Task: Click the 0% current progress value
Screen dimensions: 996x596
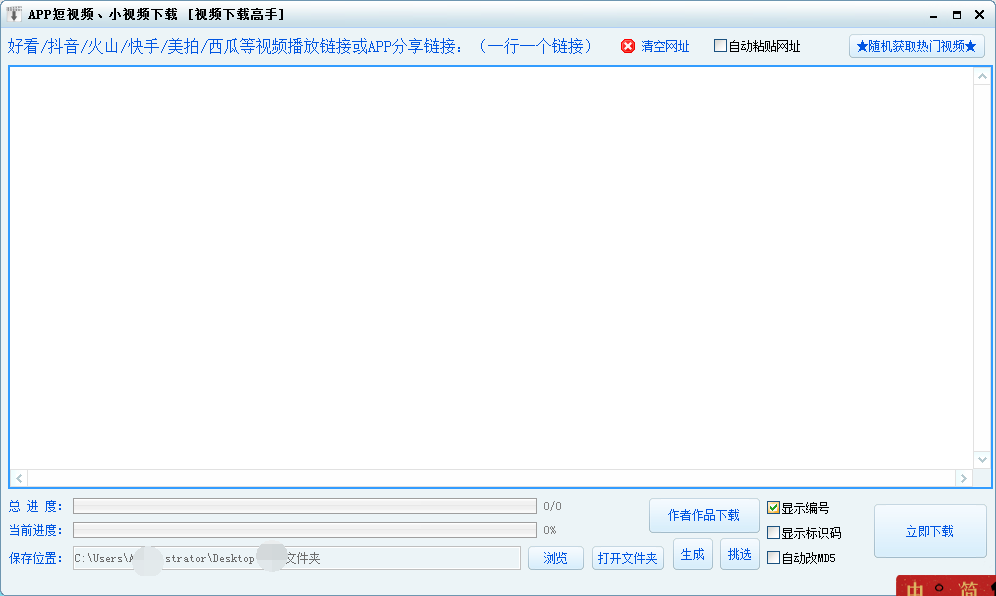Action: pyautogui.click(x=549, y=530)
